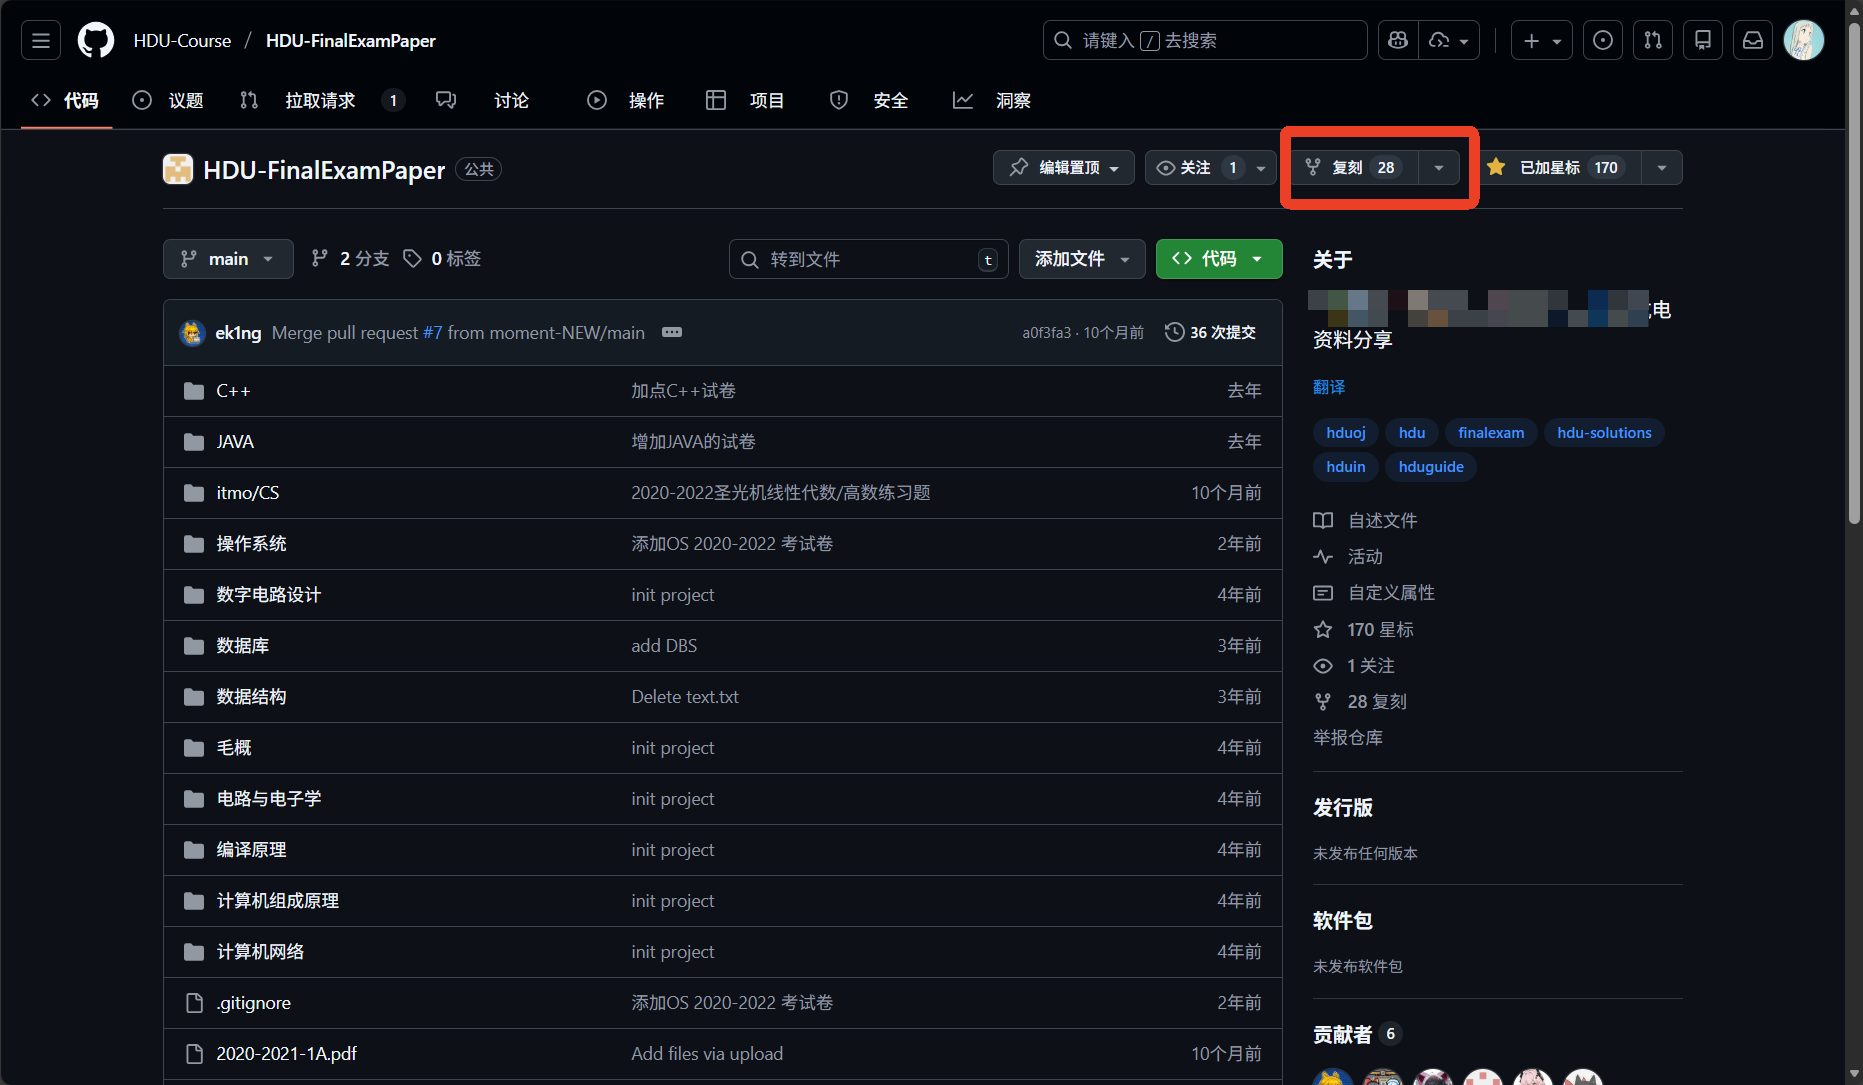Click the 转到文件 search field

[x=868, y=259]
